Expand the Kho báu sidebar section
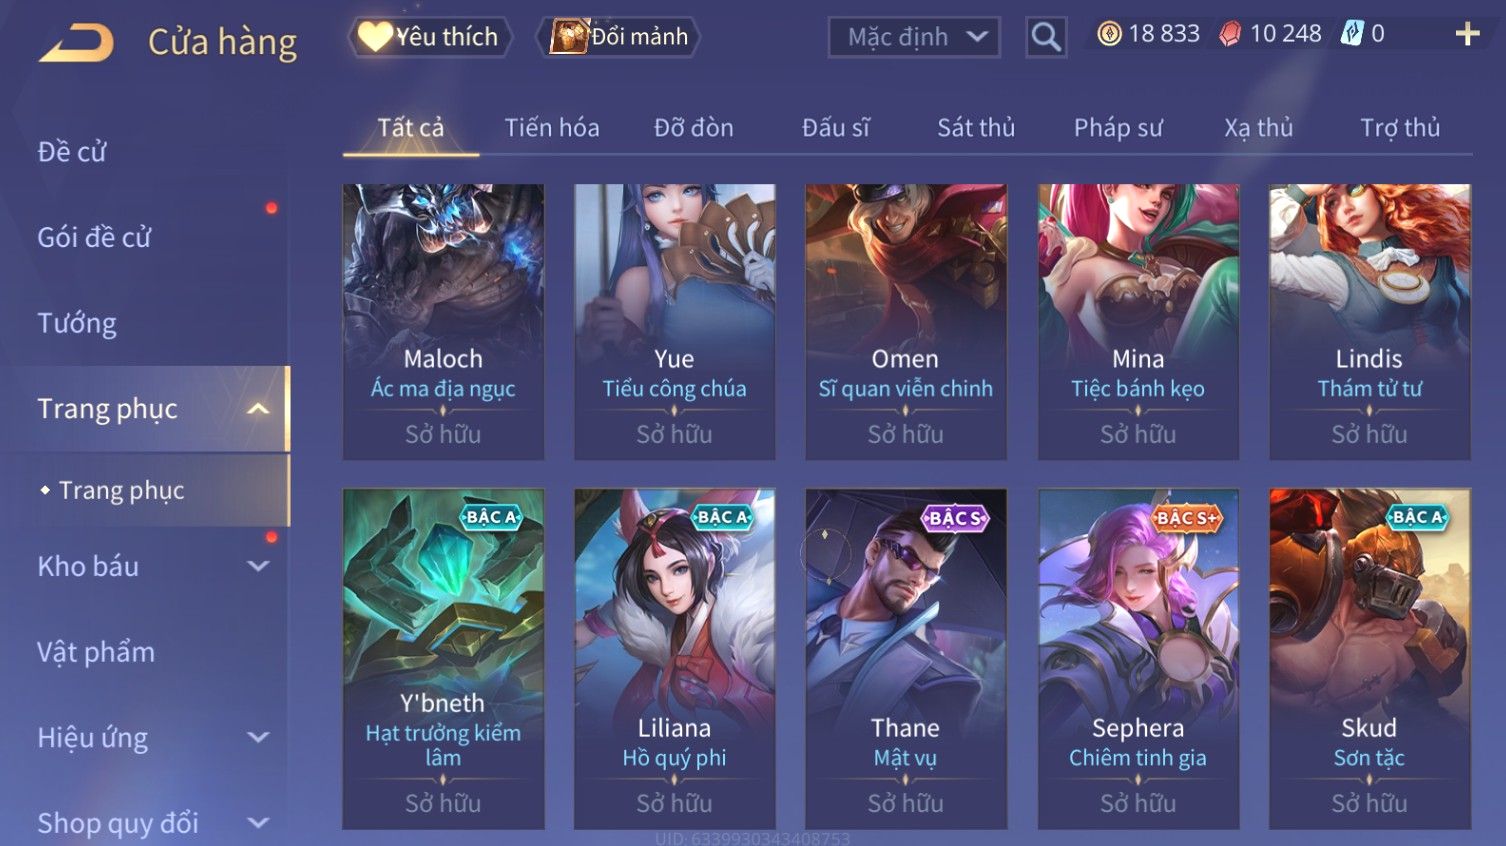The image size is (1506, 846). 258,566
